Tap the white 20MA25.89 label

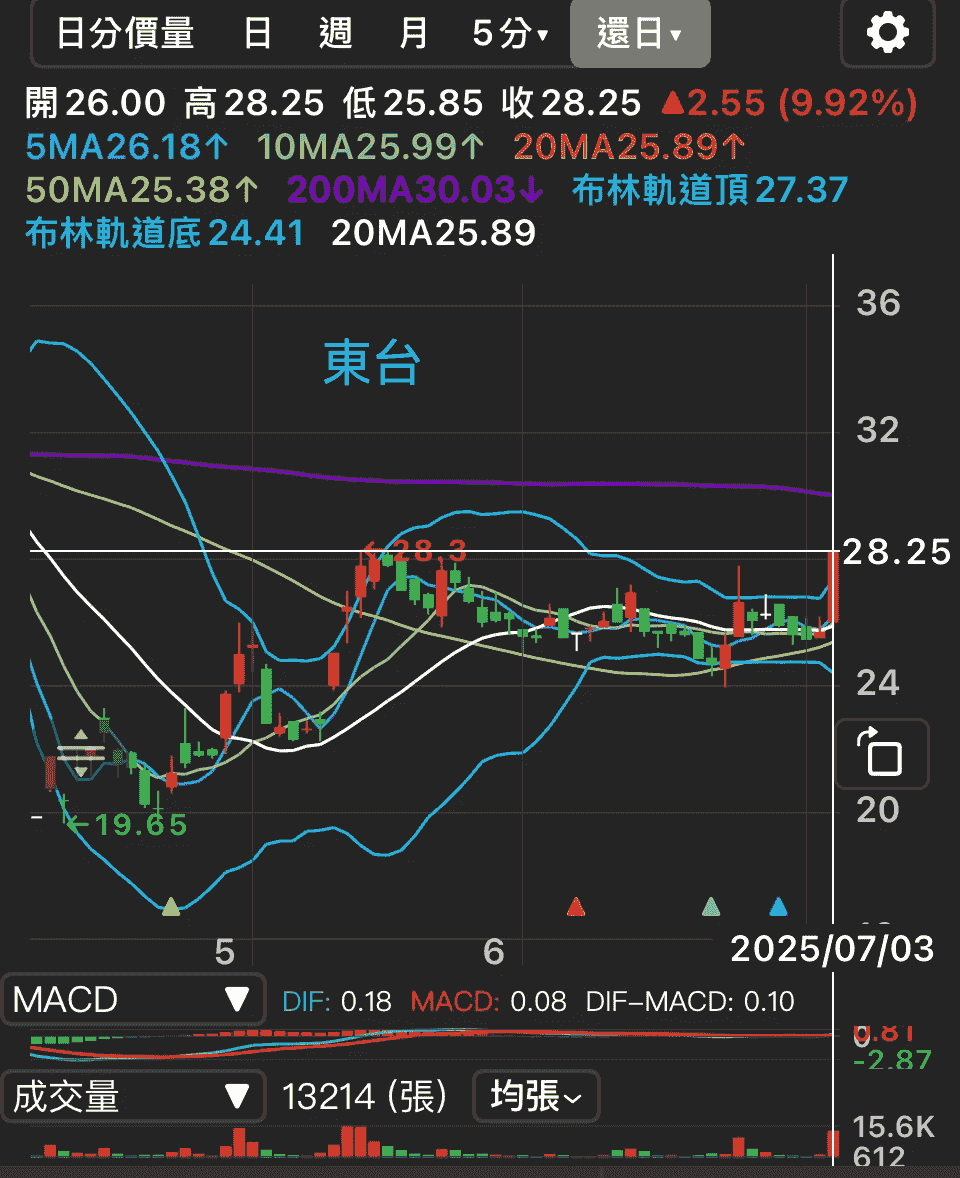(433, 234)
